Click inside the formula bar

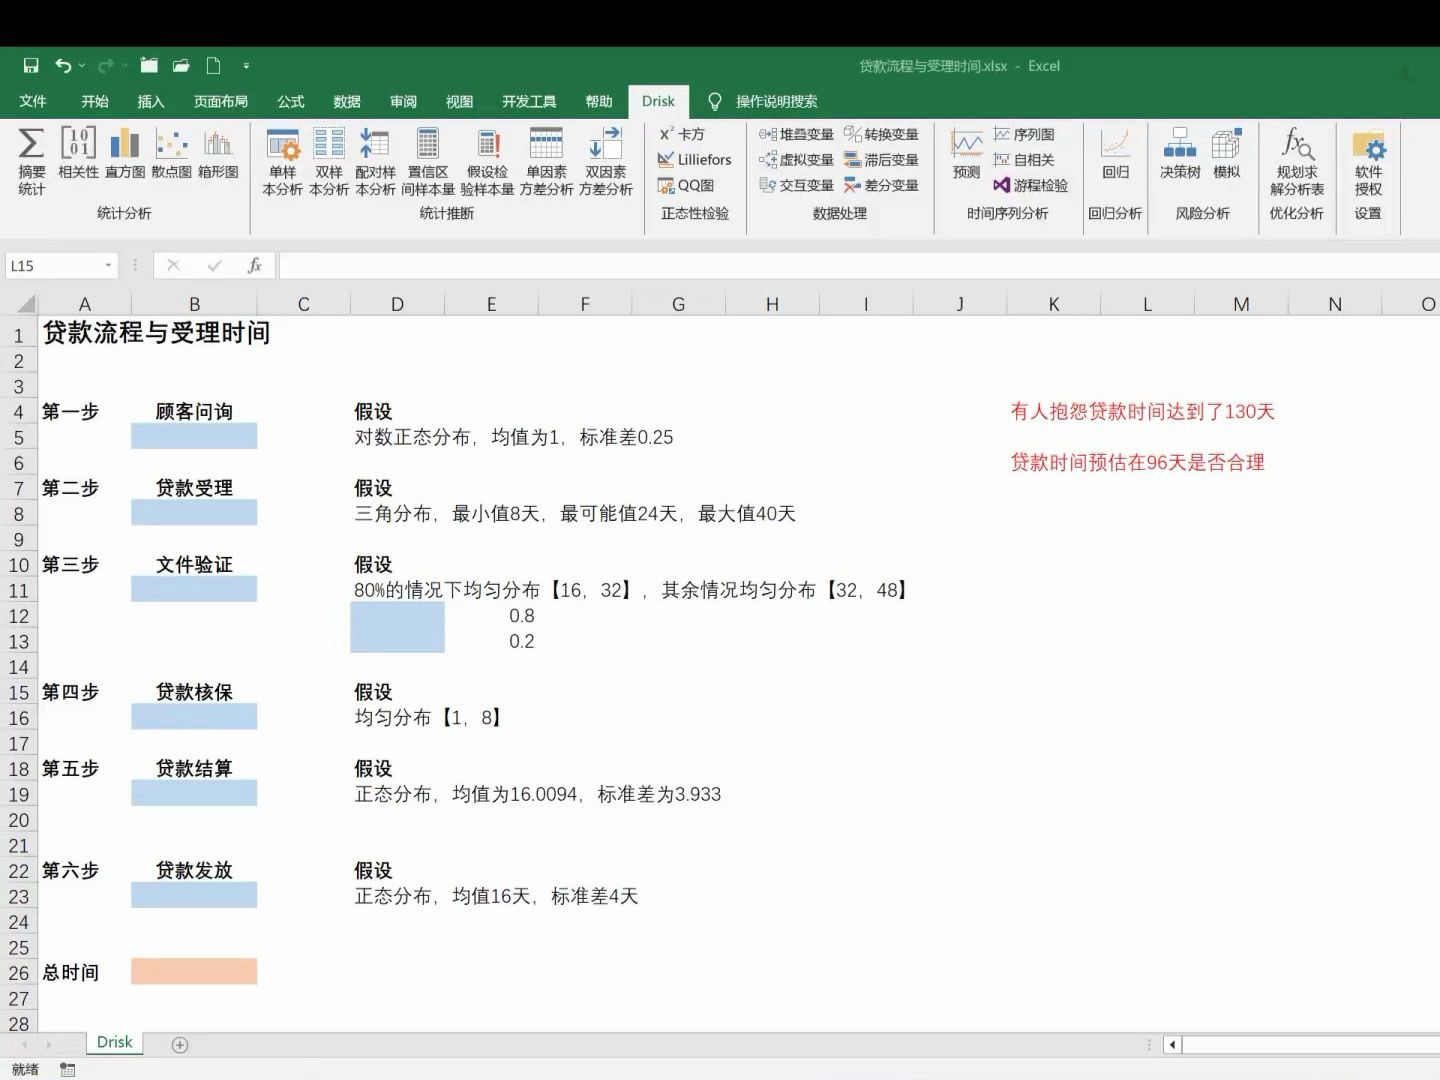click(858, 265)
